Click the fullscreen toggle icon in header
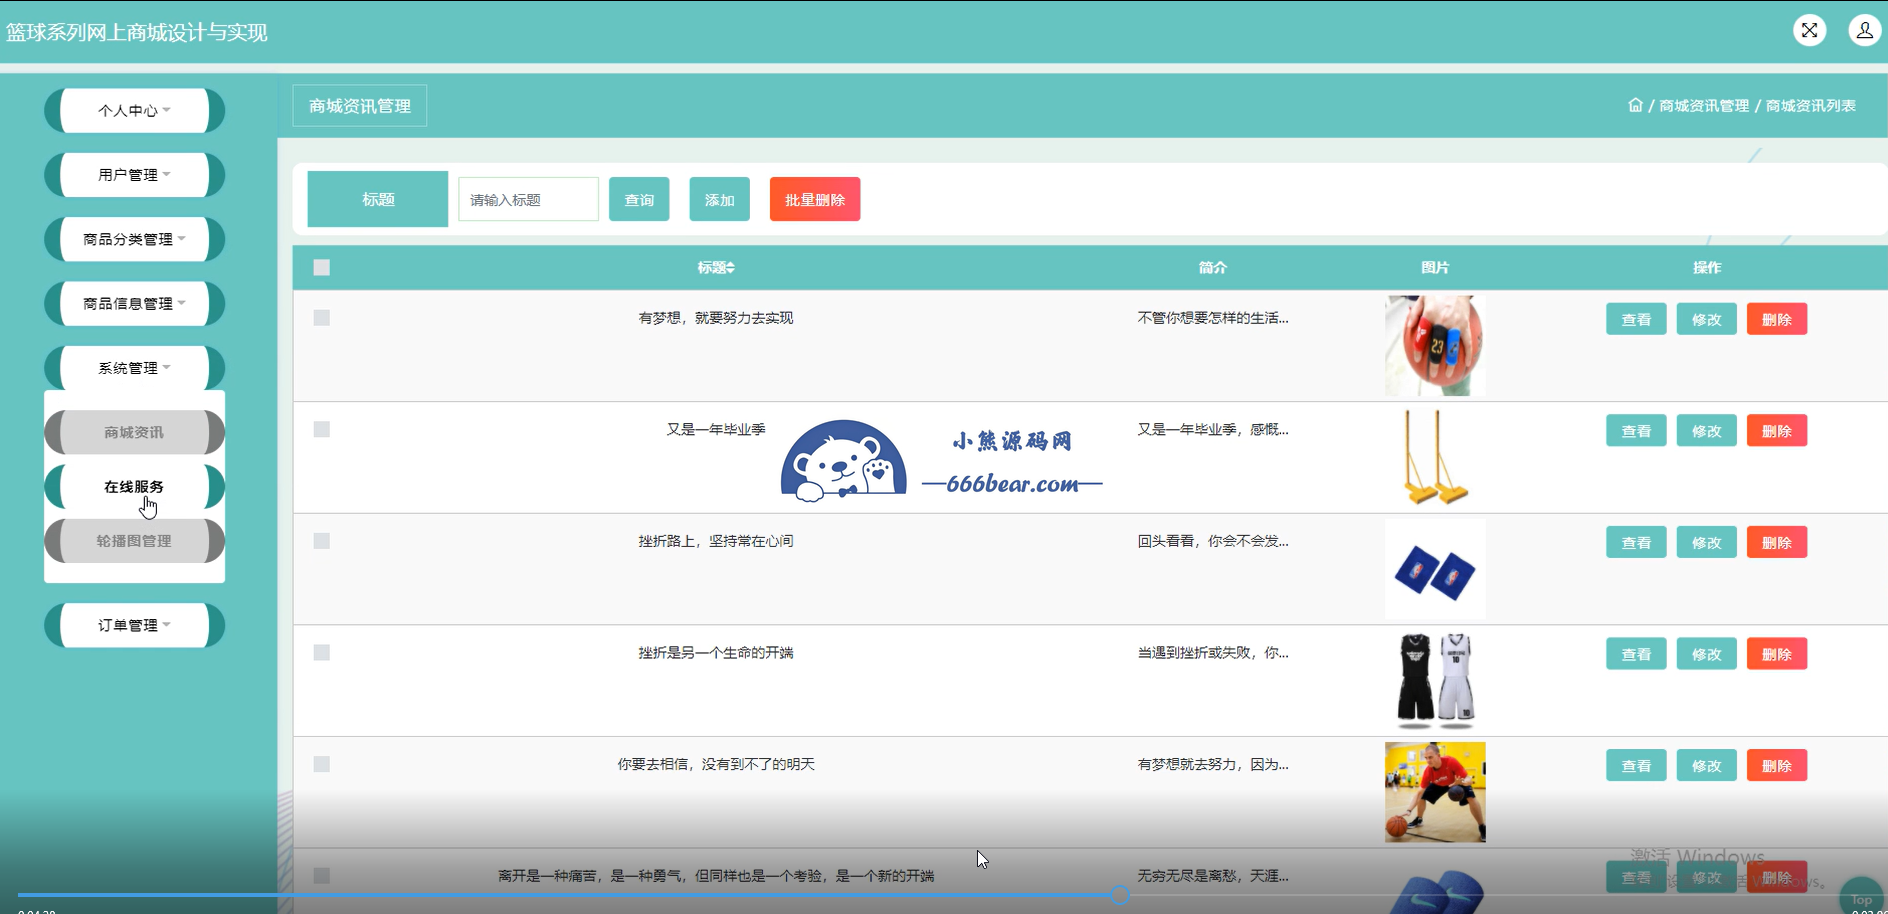Screen dimensions: 1888x914 pyautogui.click(x=1809, y=31)
